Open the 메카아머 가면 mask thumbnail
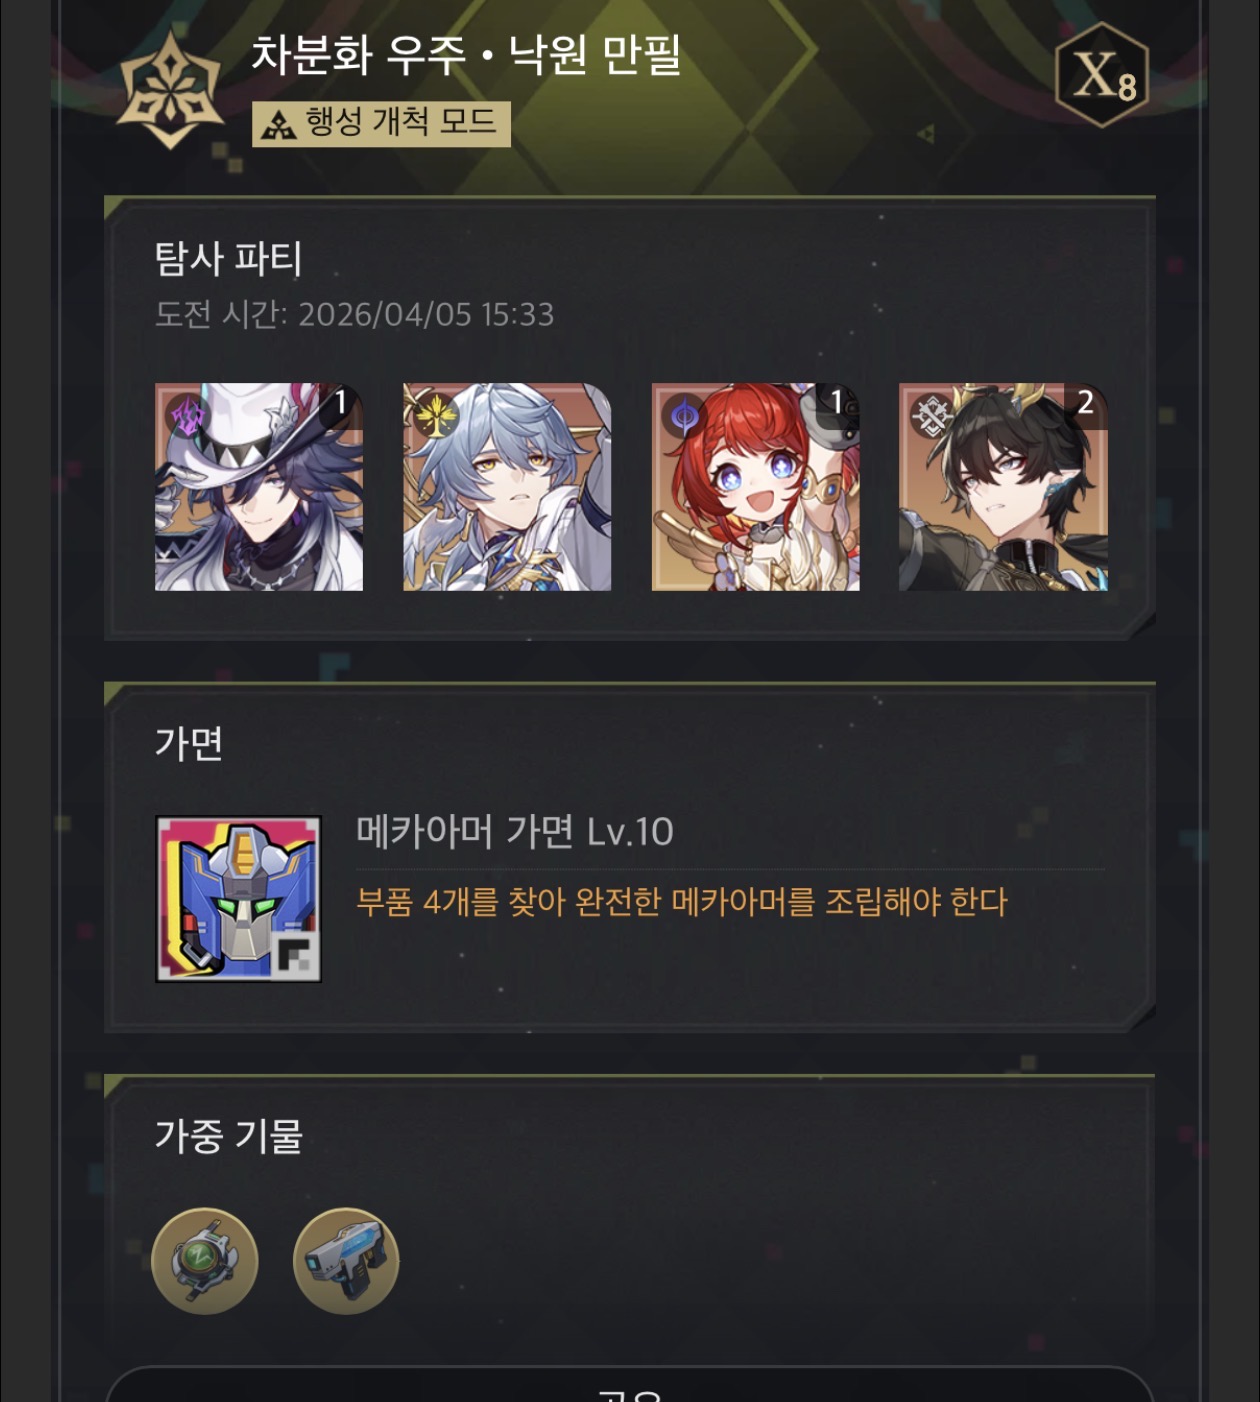The width and height of the screenshot is (1260, 1402). click(x=238, y=899)
